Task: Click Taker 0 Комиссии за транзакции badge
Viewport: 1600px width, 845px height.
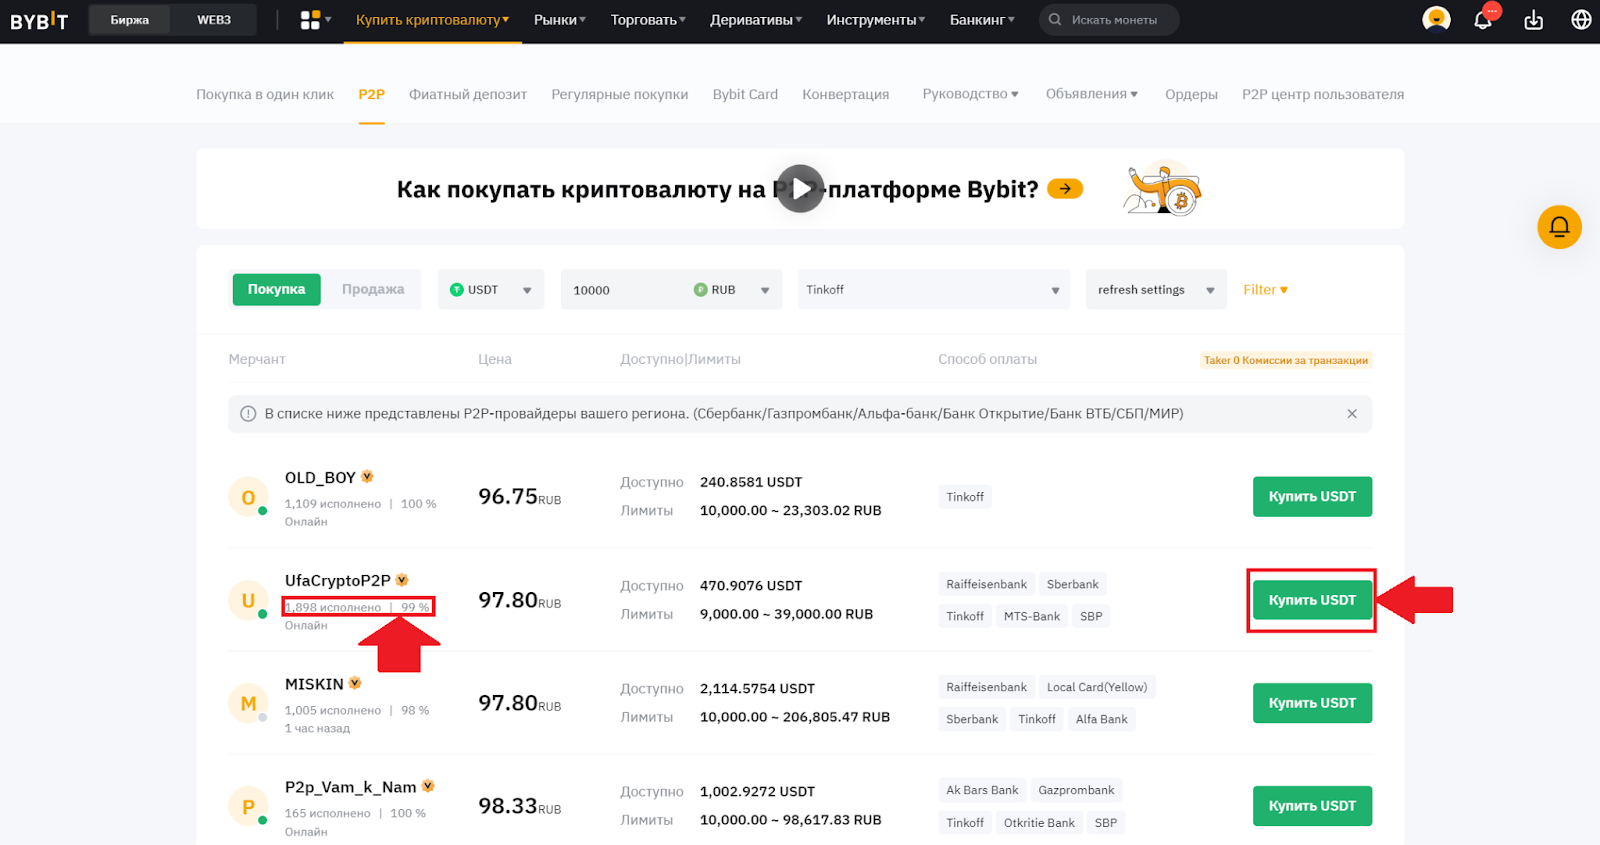Action: coord(1286,360)
